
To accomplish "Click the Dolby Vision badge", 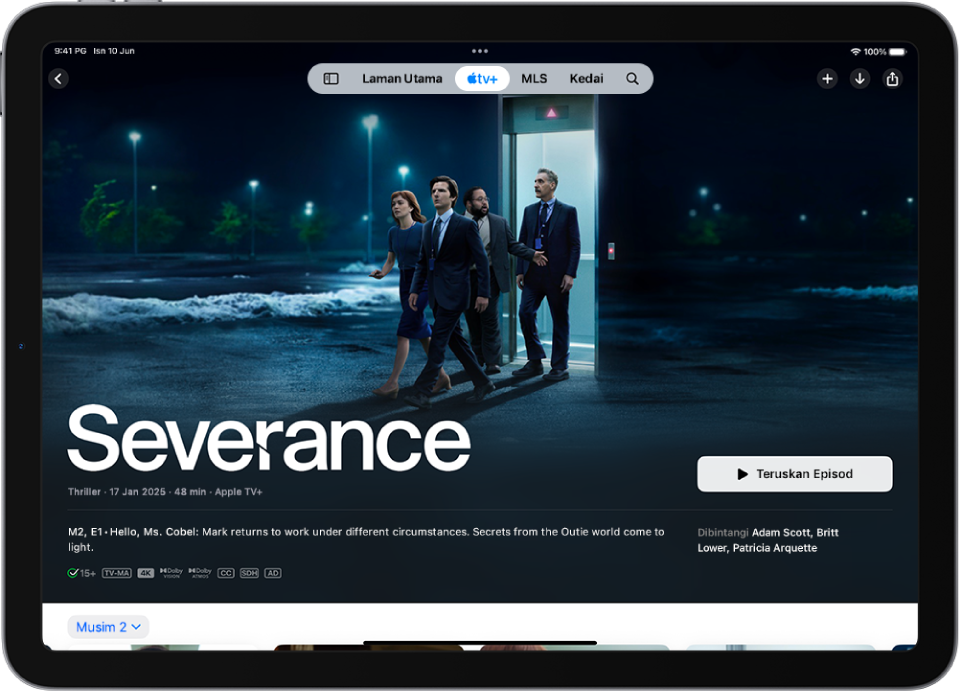I will [170, 572].
